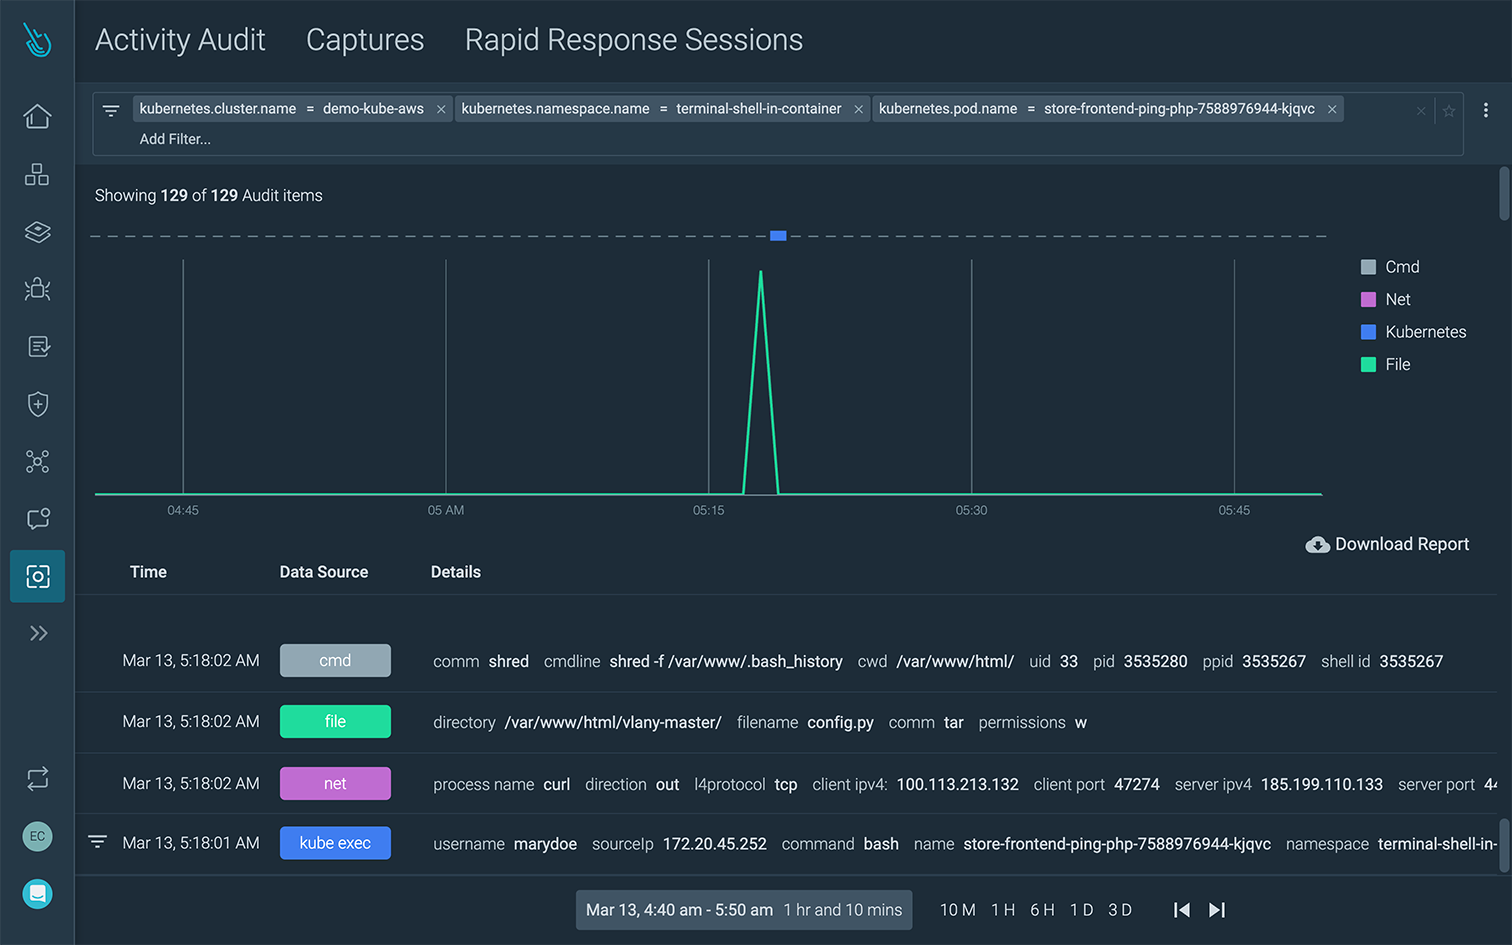Jump to next time window
The width and height of the screenshot is (1512, 945).
(x=1217, y=910)
